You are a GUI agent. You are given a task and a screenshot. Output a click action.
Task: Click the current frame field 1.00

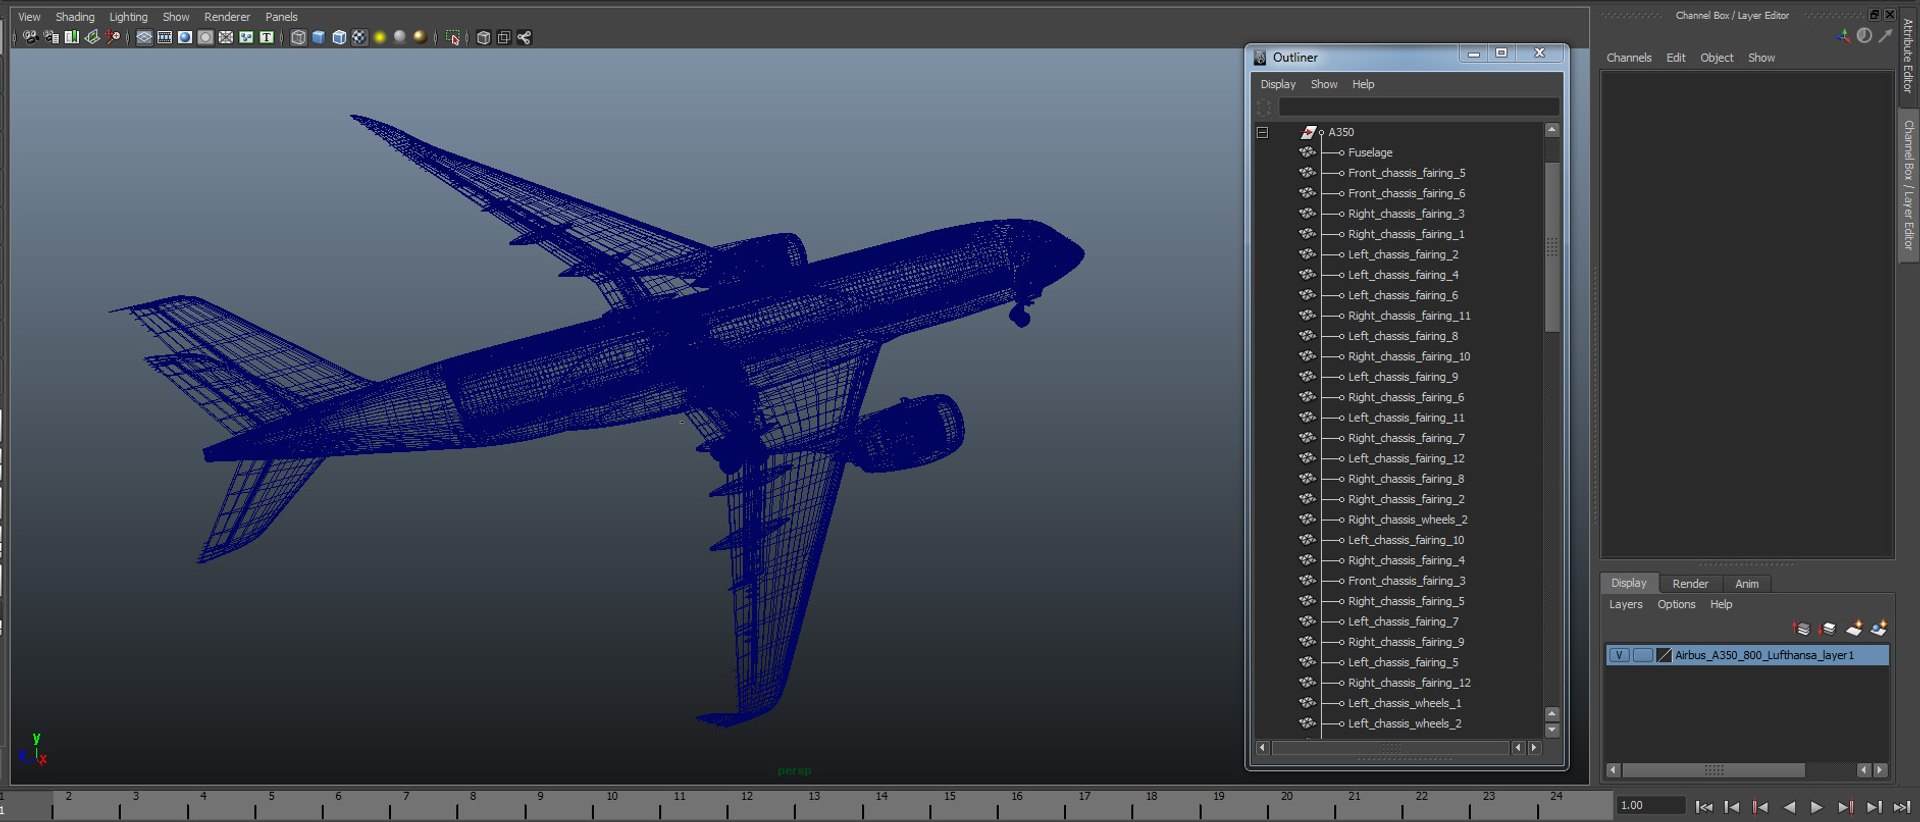(x=1651, y=806)
